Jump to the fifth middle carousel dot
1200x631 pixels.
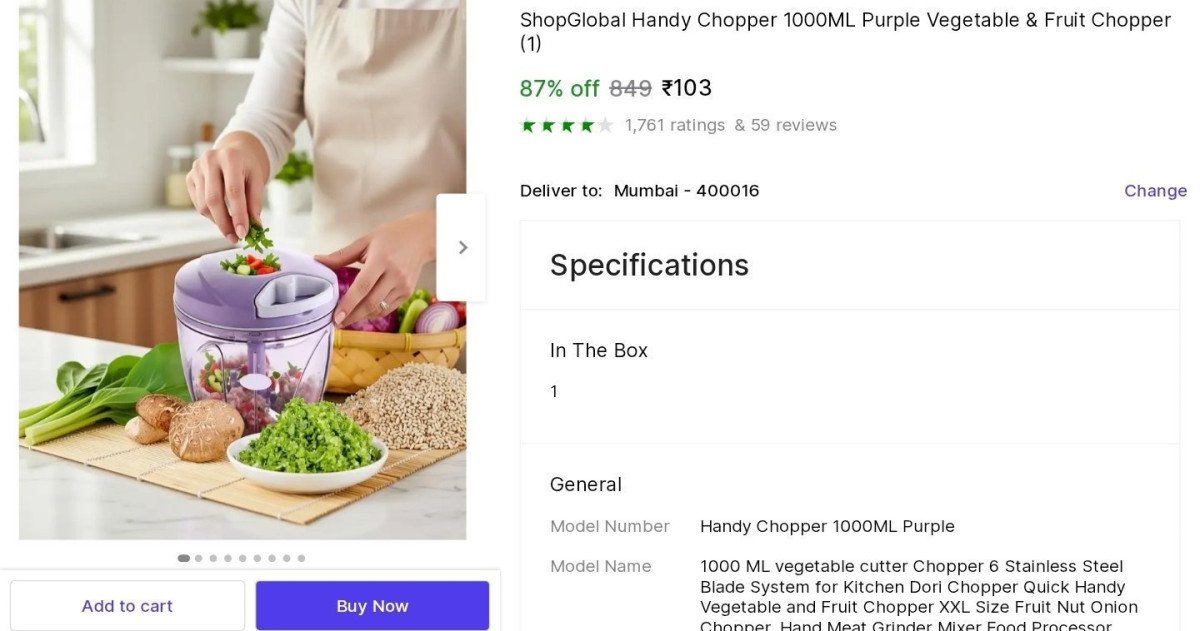[243, 558]
